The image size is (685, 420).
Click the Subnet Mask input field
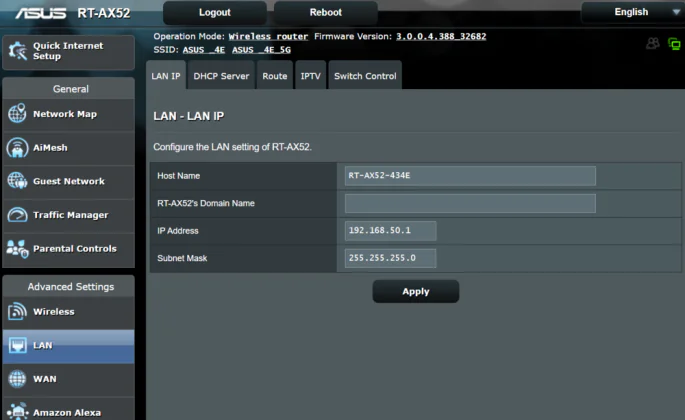[391, 258]
